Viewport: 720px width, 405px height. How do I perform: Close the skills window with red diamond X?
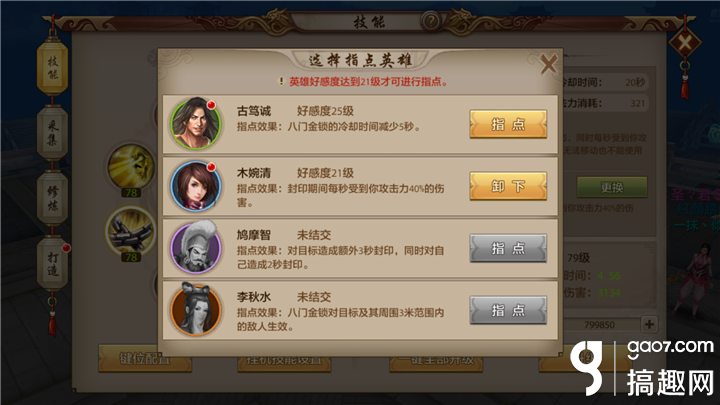(685, 43)
